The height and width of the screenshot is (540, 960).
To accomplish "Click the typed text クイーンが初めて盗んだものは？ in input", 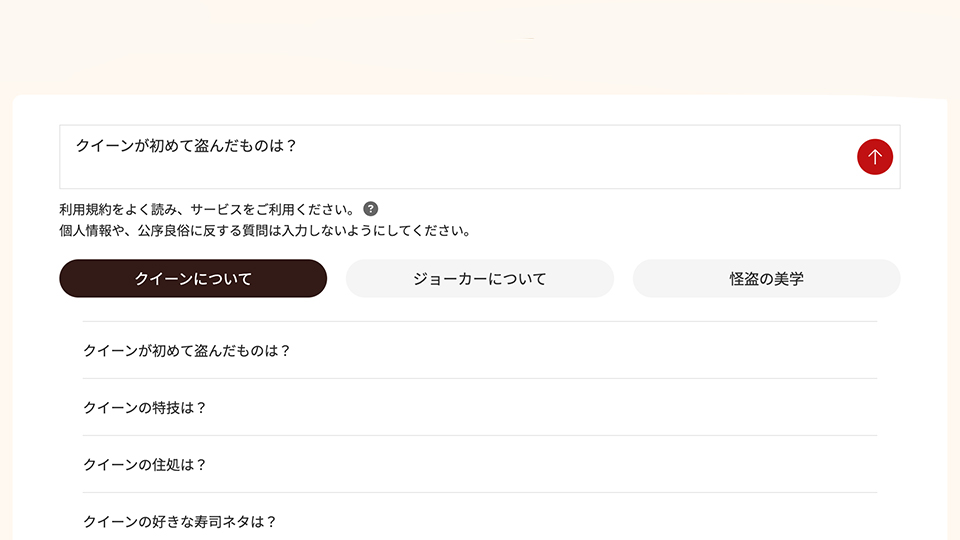I will [x=187, y=146].
